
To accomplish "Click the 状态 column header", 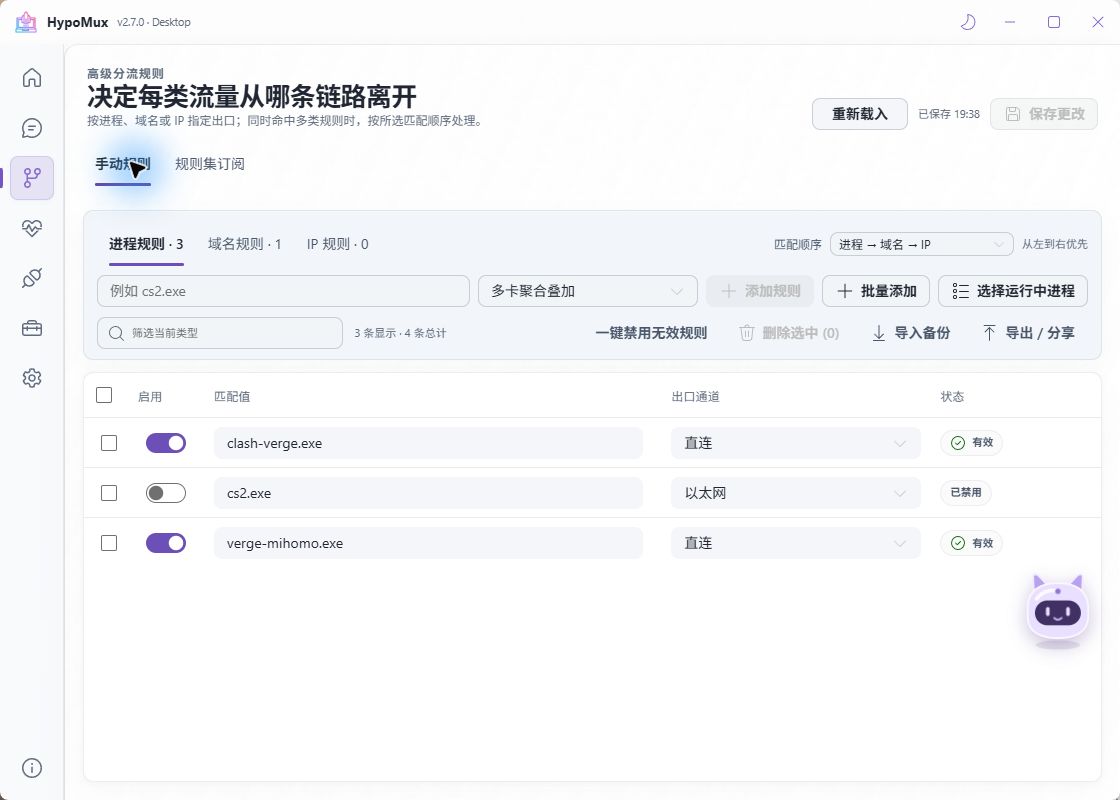I will 952,396.
